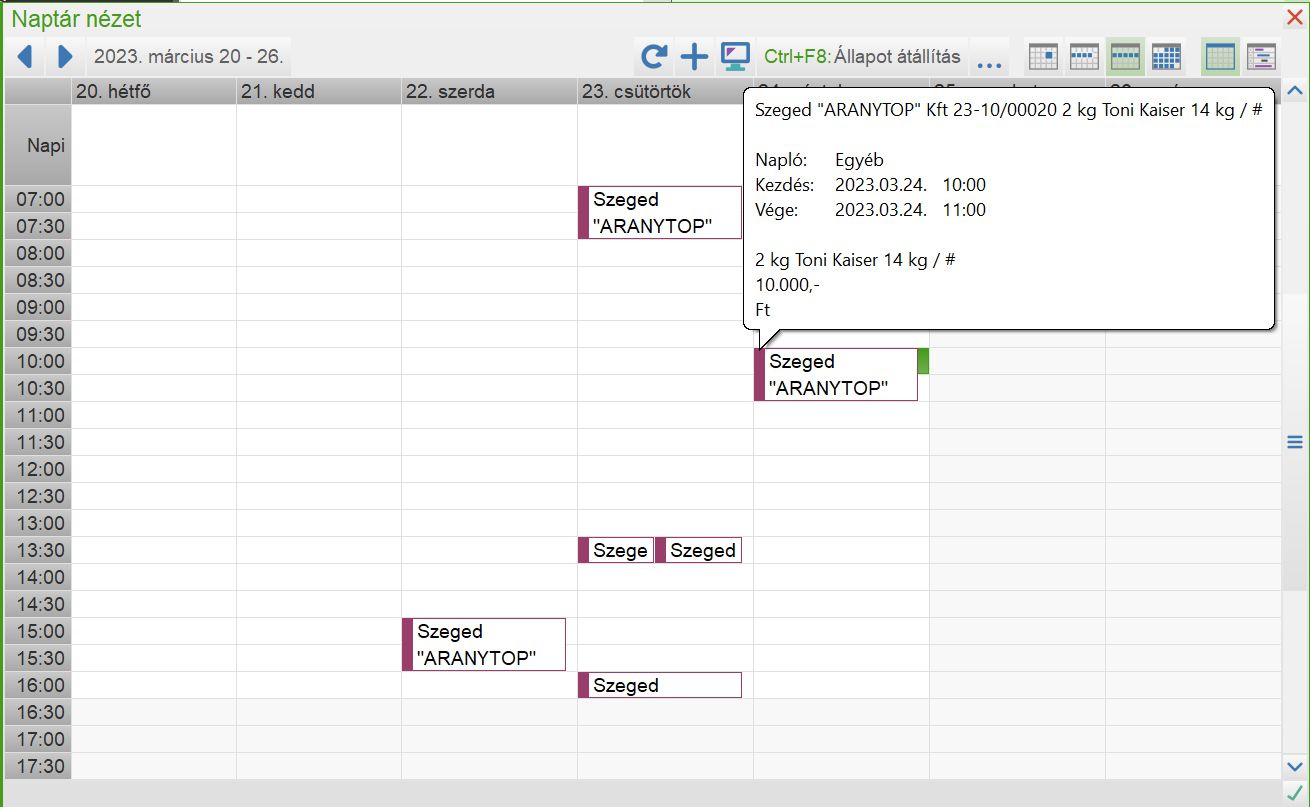Open Friday 10:00 Szeged ARANYTOP event
The height and width of the screenshot is (807, 1310).
(836, 374)
